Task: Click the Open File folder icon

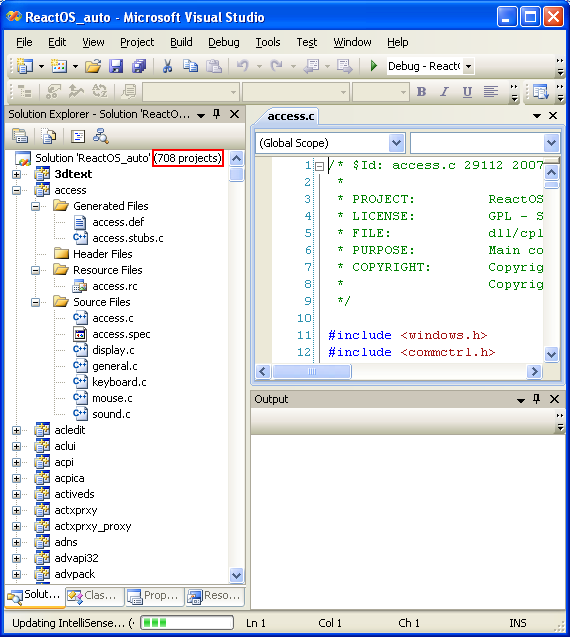Action: click(93, 66)
